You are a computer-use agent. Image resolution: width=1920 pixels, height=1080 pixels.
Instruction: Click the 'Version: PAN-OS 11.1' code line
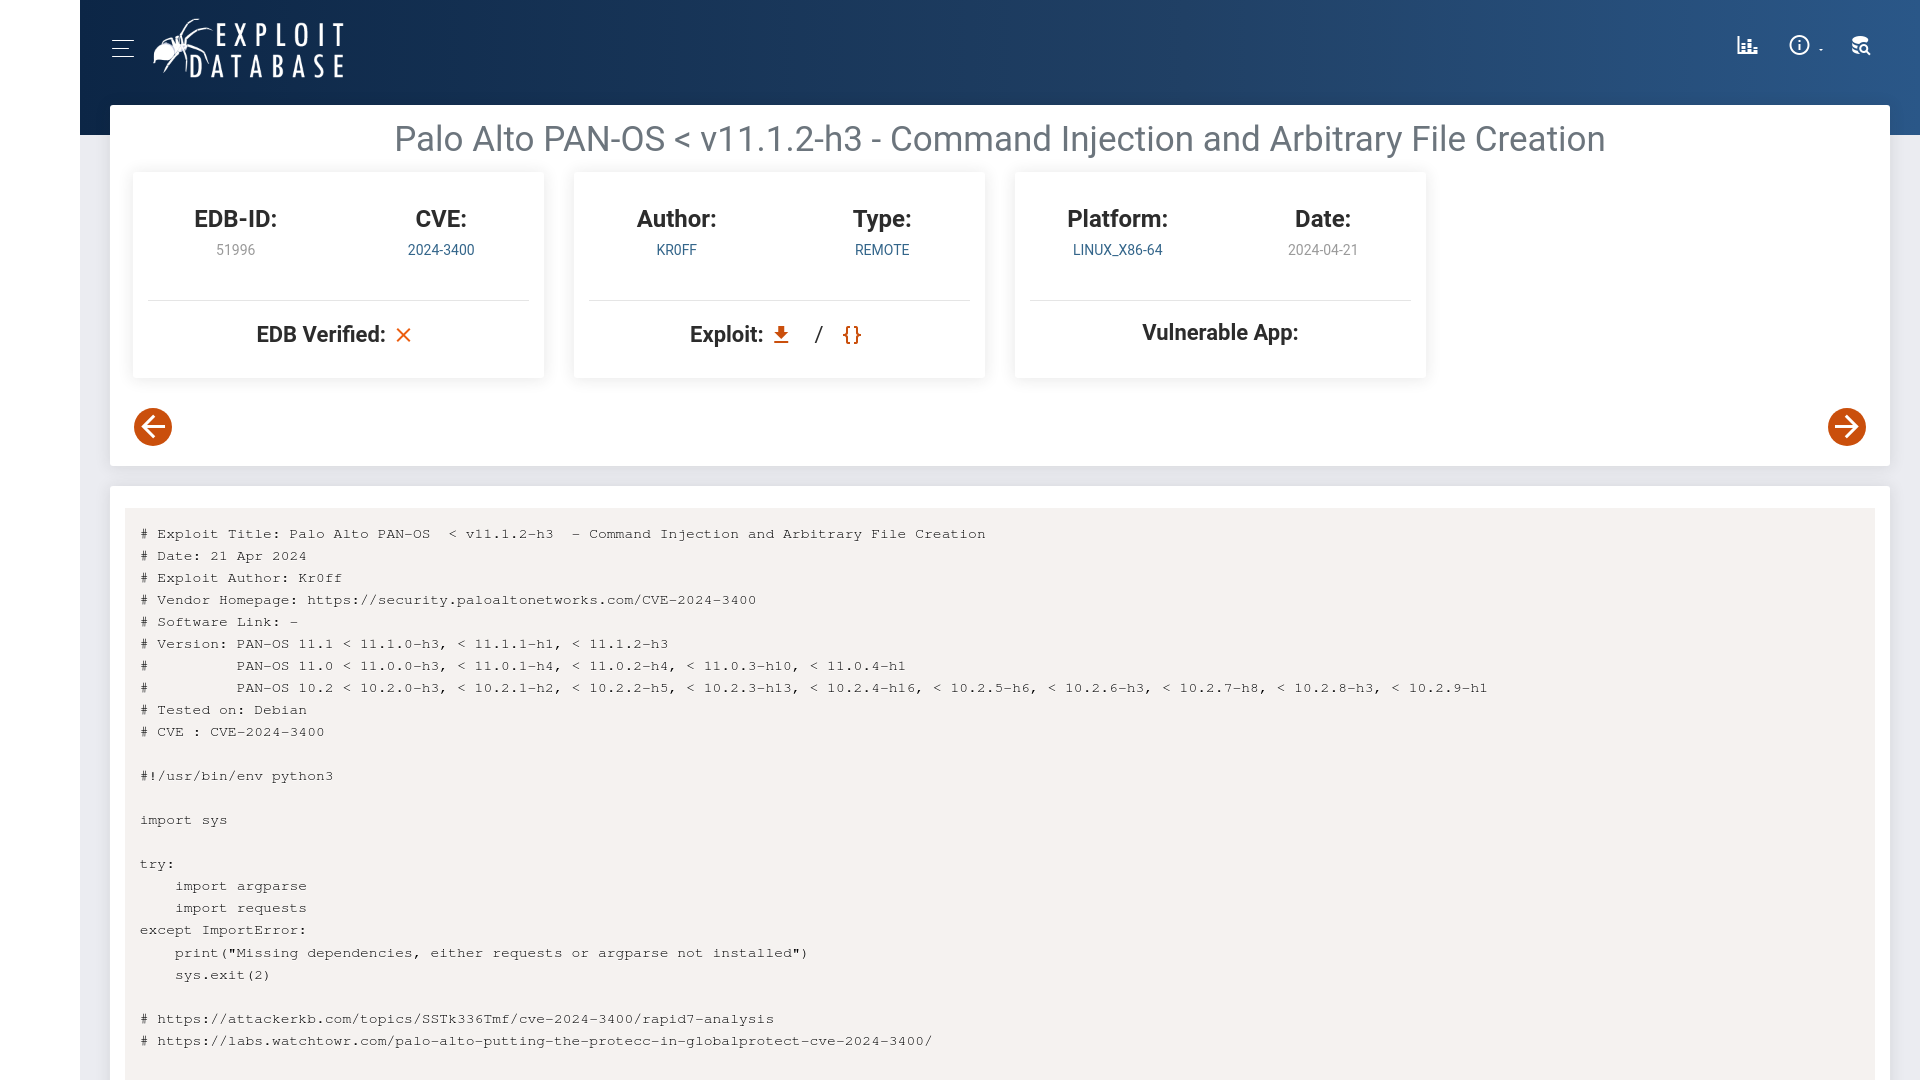[x=404, y=644]
